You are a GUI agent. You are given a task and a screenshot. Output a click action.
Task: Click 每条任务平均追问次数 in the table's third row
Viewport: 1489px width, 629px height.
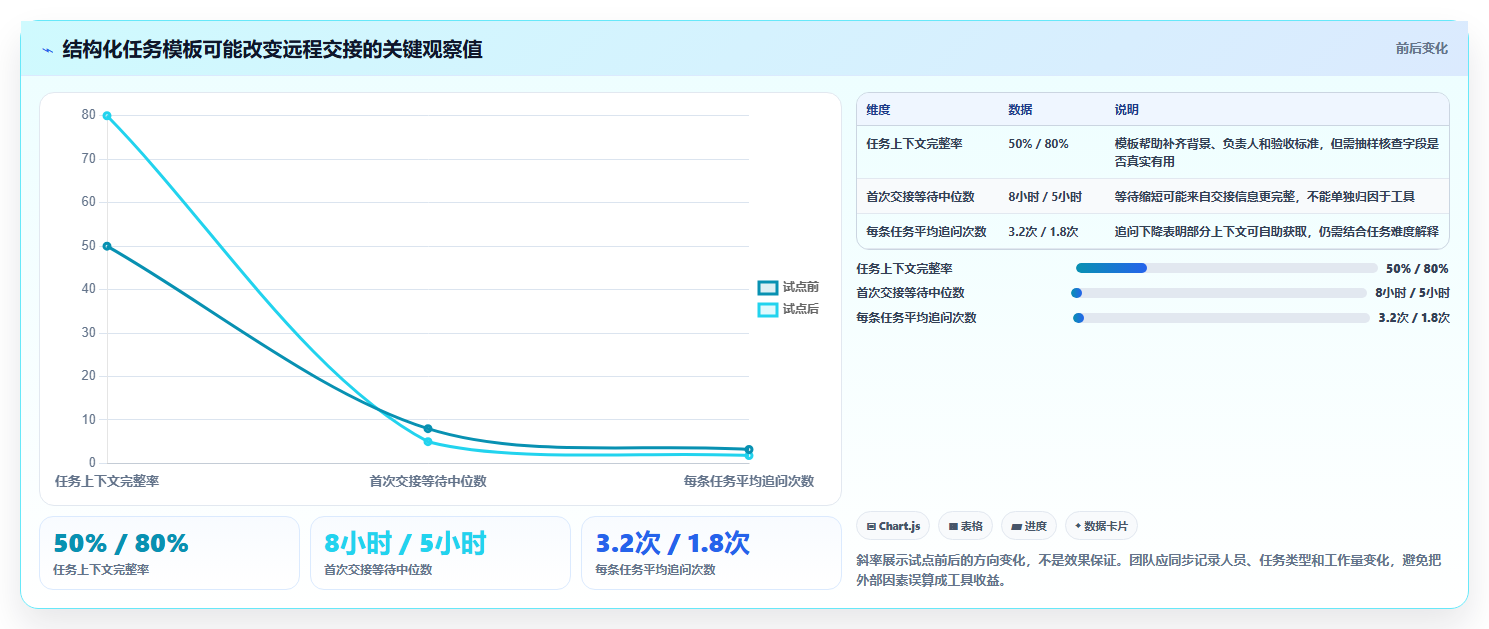click(x=926, y=232)
